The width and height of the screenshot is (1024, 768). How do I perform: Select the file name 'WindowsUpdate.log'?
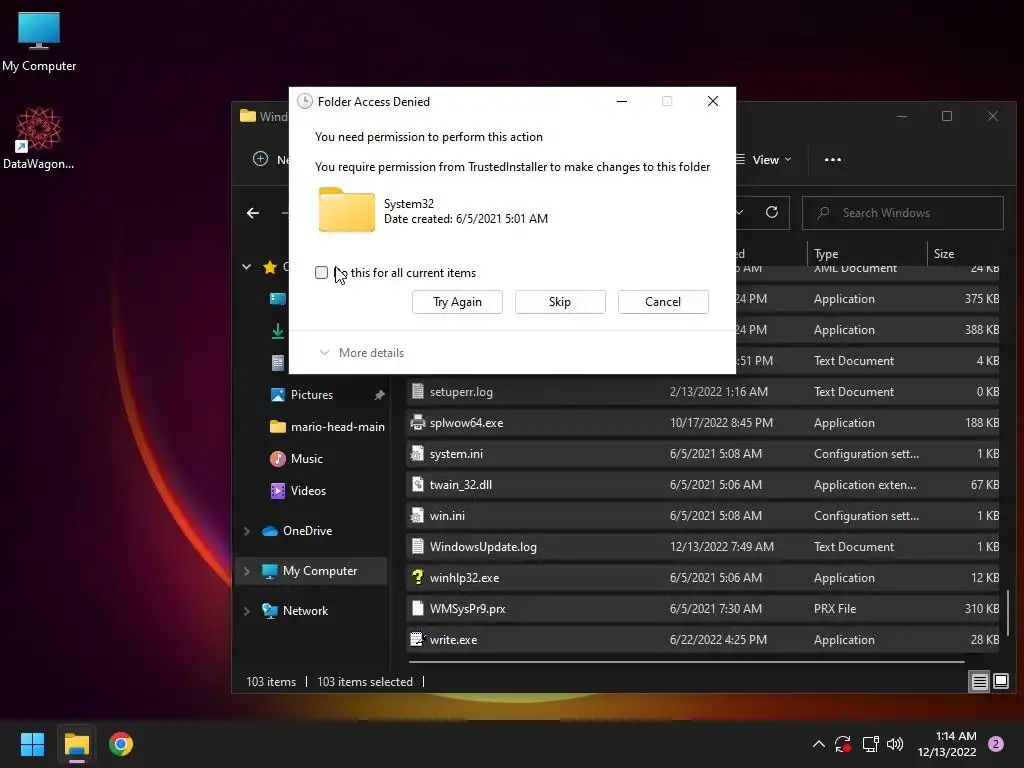coord(483,547)
